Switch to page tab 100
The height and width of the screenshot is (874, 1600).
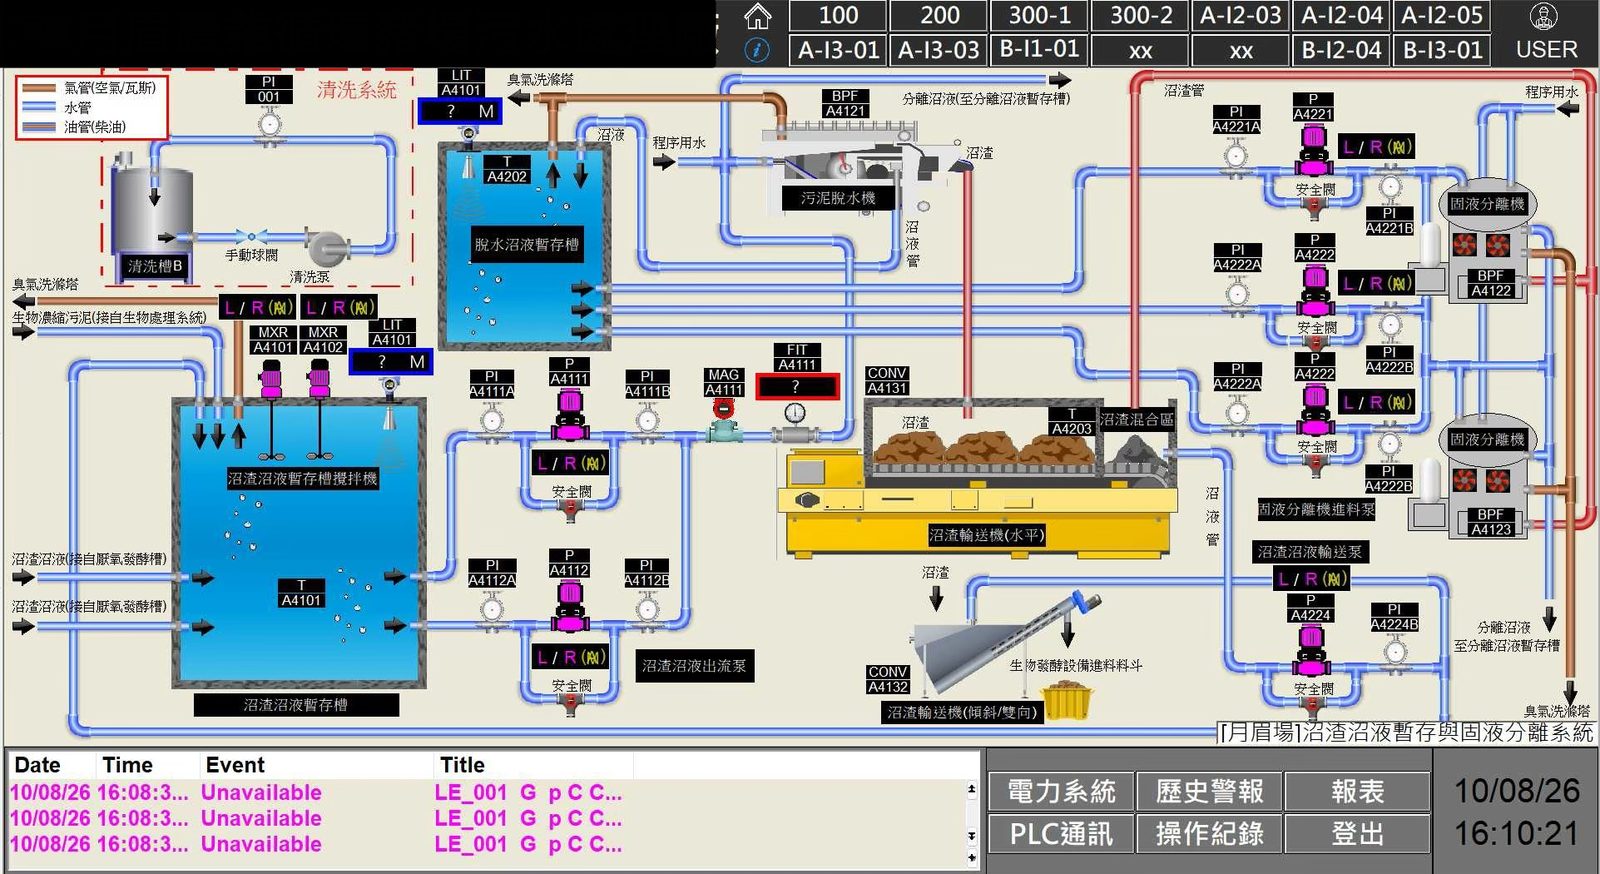pyautogui.click(x=838, y=15)
